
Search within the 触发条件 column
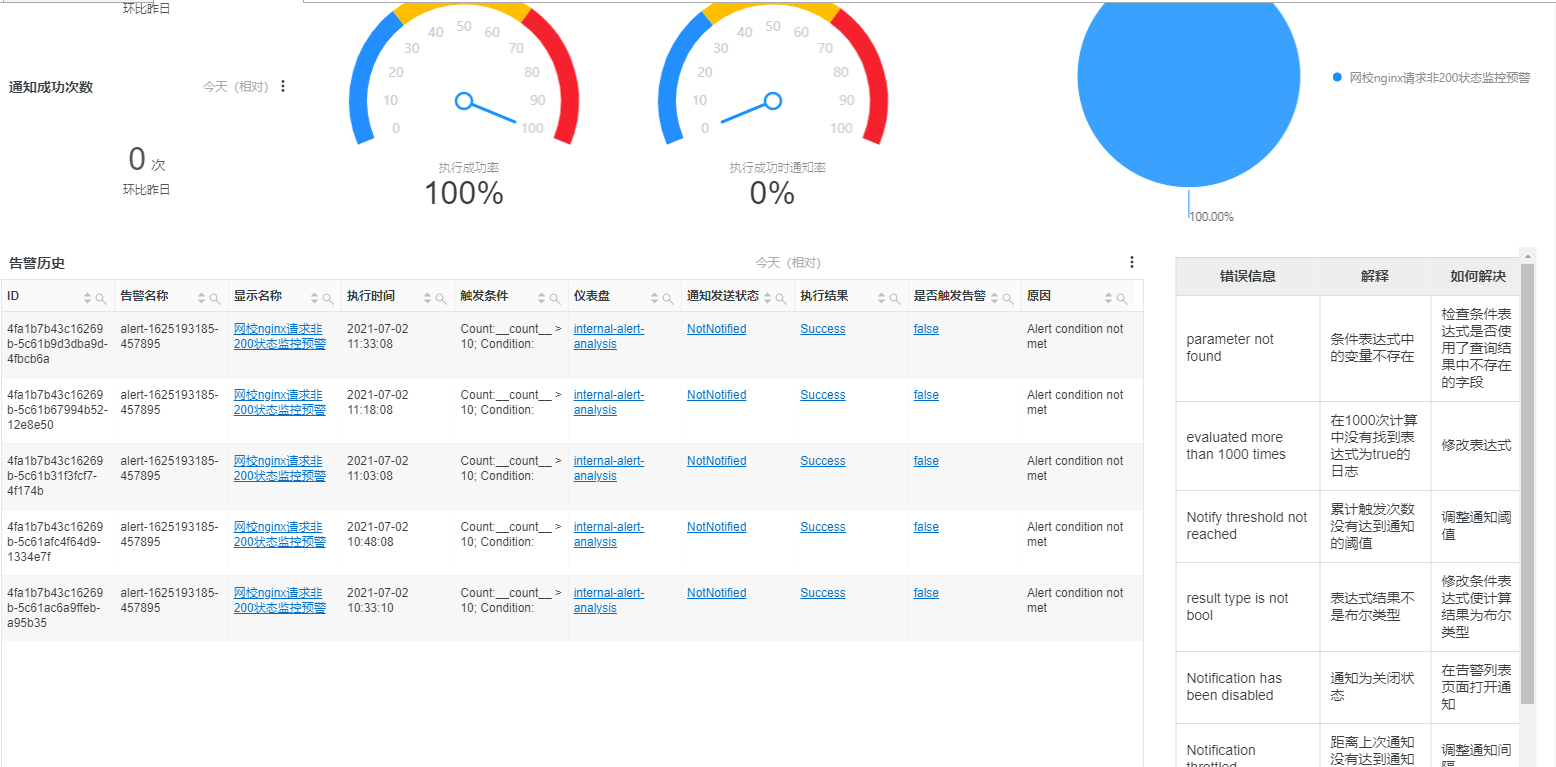(x=555, y=298)
